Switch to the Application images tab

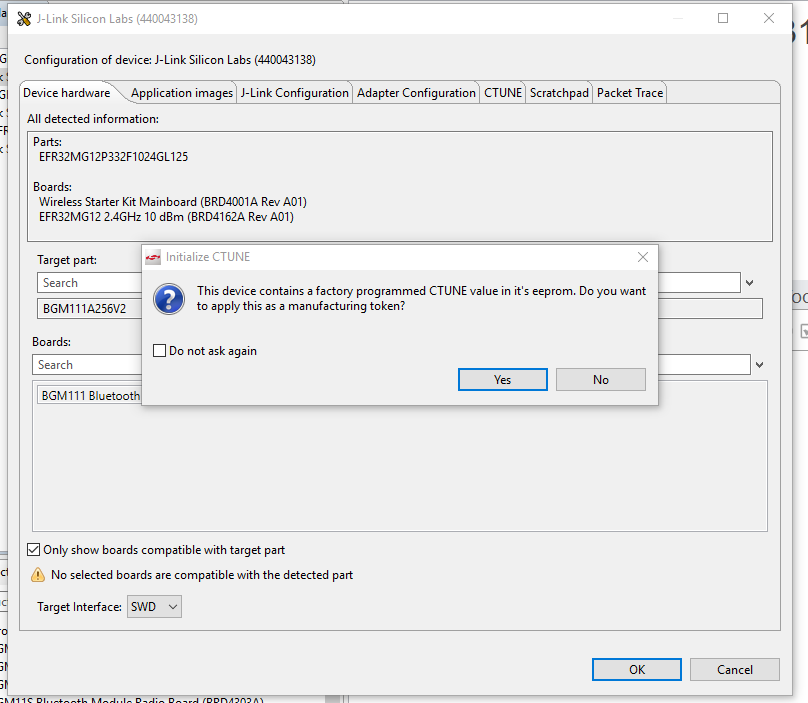[x=181, y=92]
